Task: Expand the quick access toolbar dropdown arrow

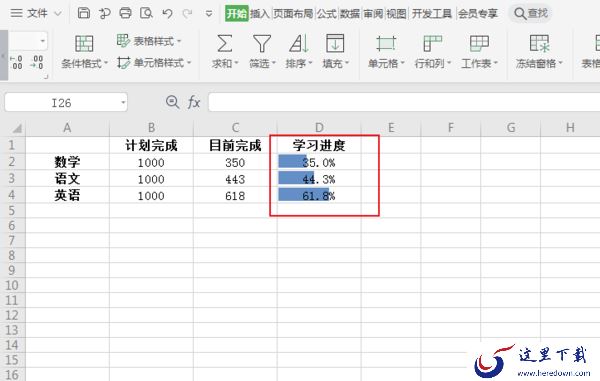Action: 209,14
